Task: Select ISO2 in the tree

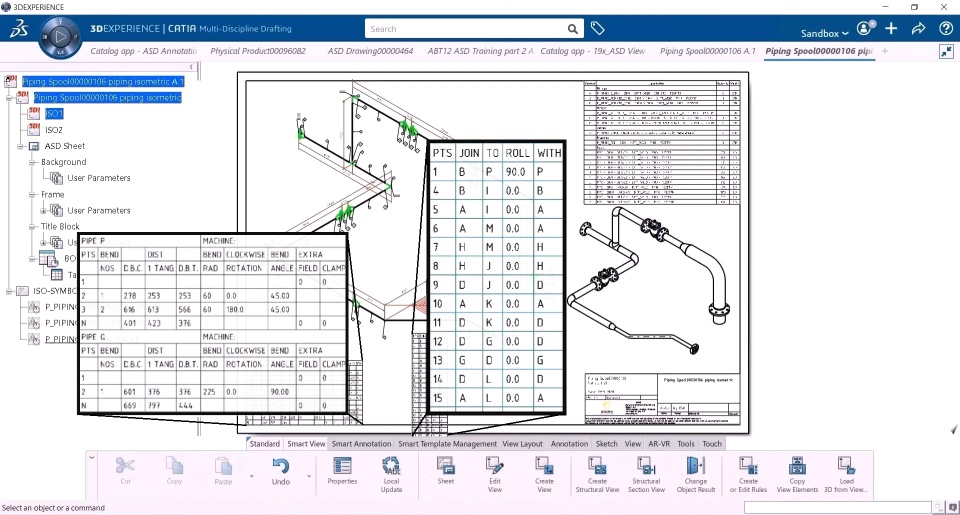Action: click(54, 130)
